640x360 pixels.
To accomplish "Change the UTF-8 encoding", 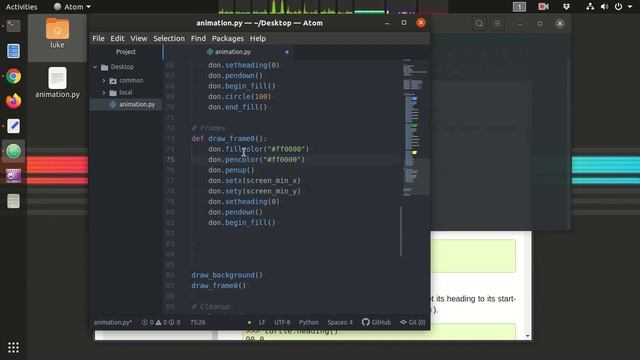I will tap(282, 322).
